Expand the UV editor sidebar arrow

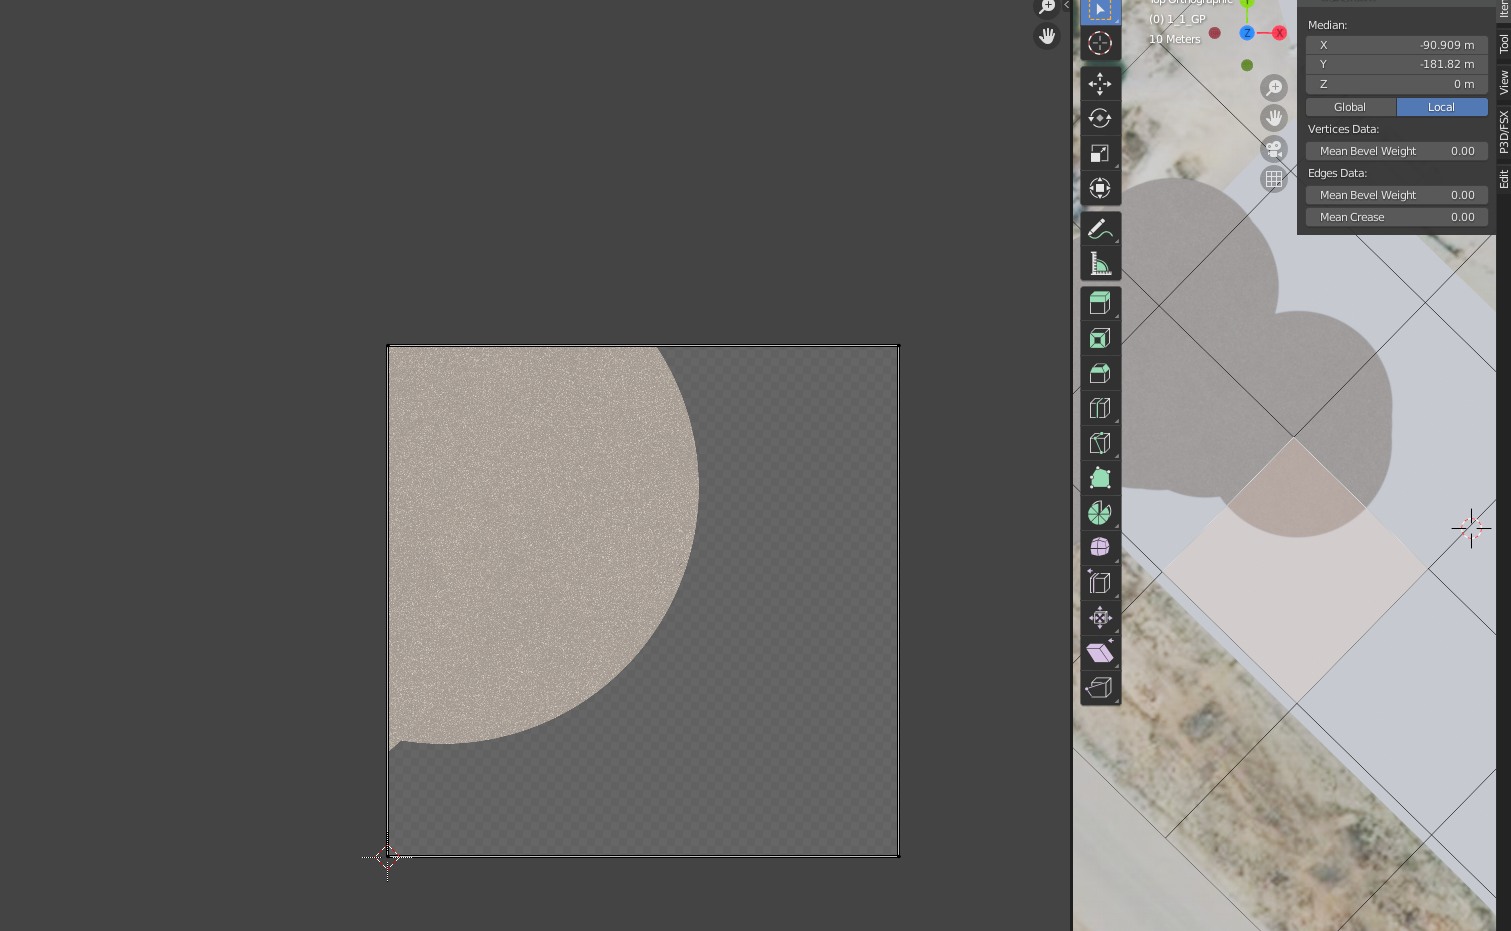pos(1066,6)
